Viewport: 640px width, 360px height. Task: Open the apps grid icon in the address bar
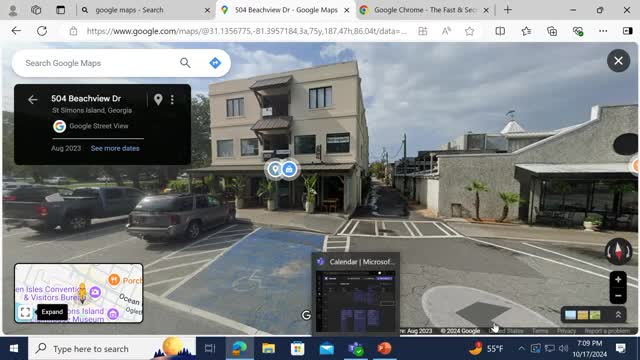pos(423,31)
